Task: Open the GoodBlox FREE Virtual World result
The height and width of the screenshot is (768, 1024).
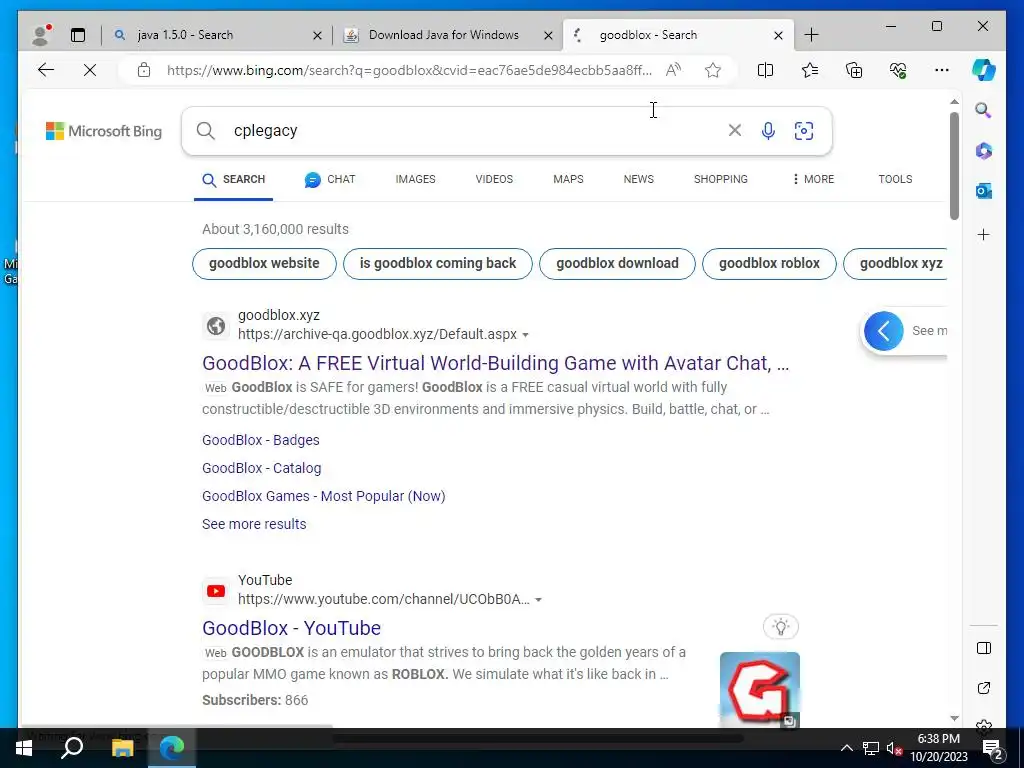Action: point(496,363)
